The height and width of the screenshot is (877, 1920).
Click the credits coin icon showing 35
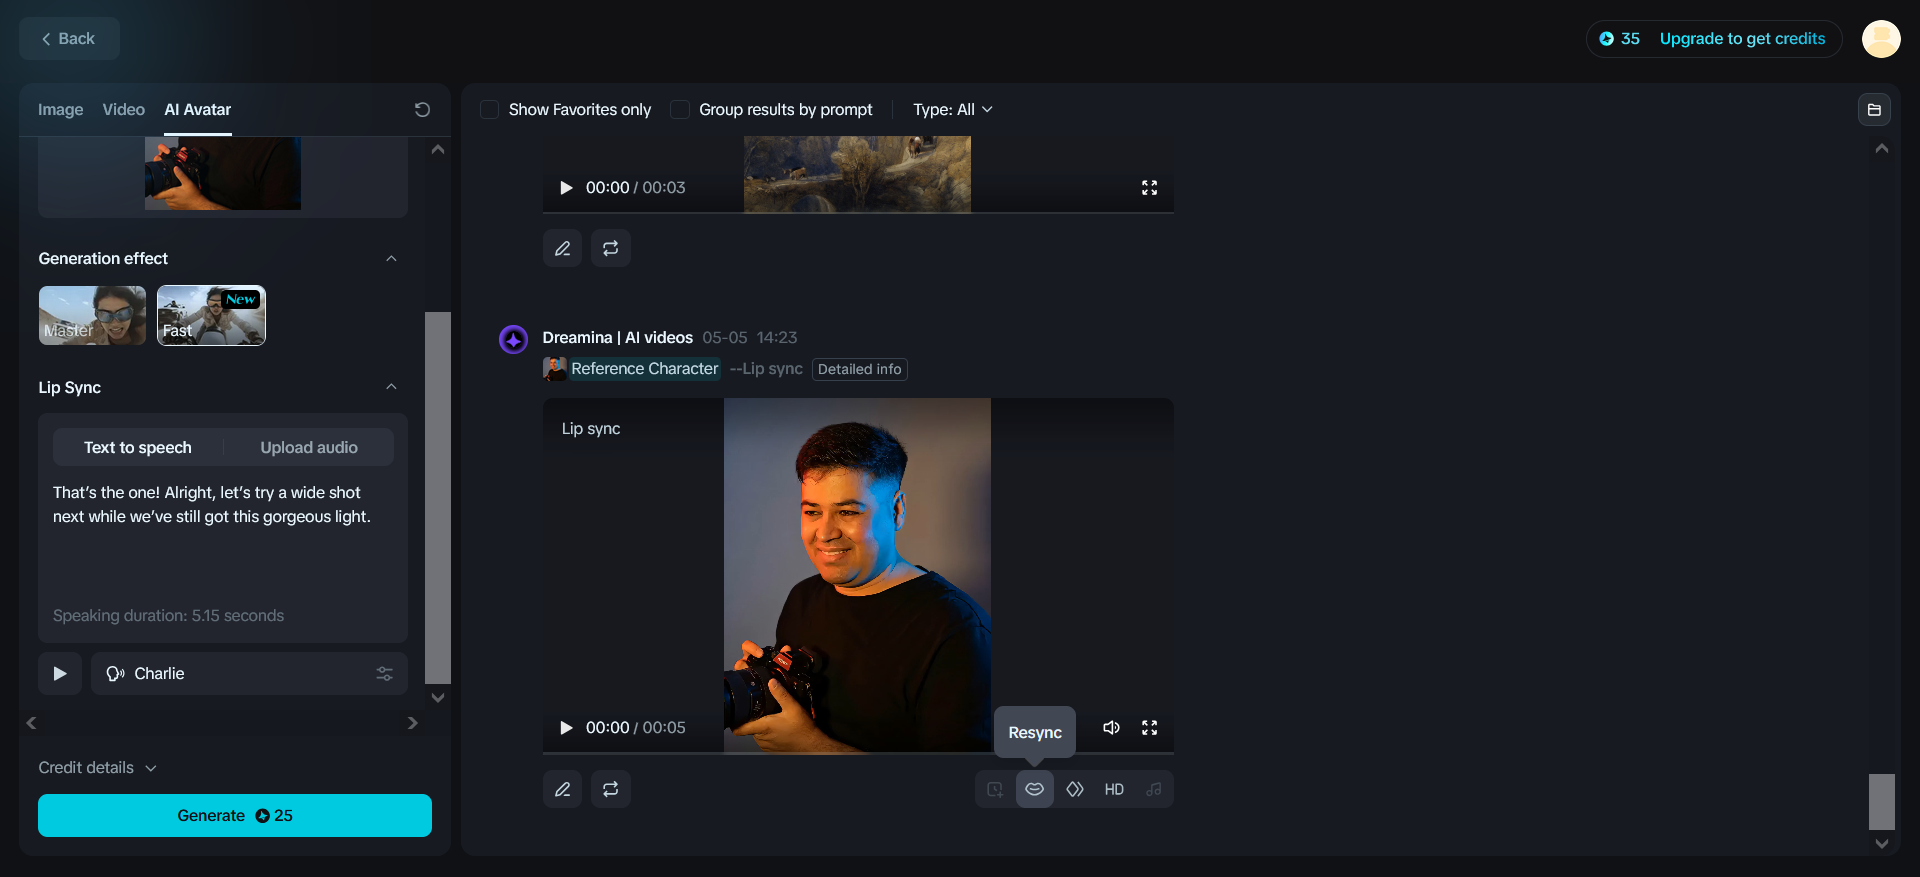pos(1606,39)
